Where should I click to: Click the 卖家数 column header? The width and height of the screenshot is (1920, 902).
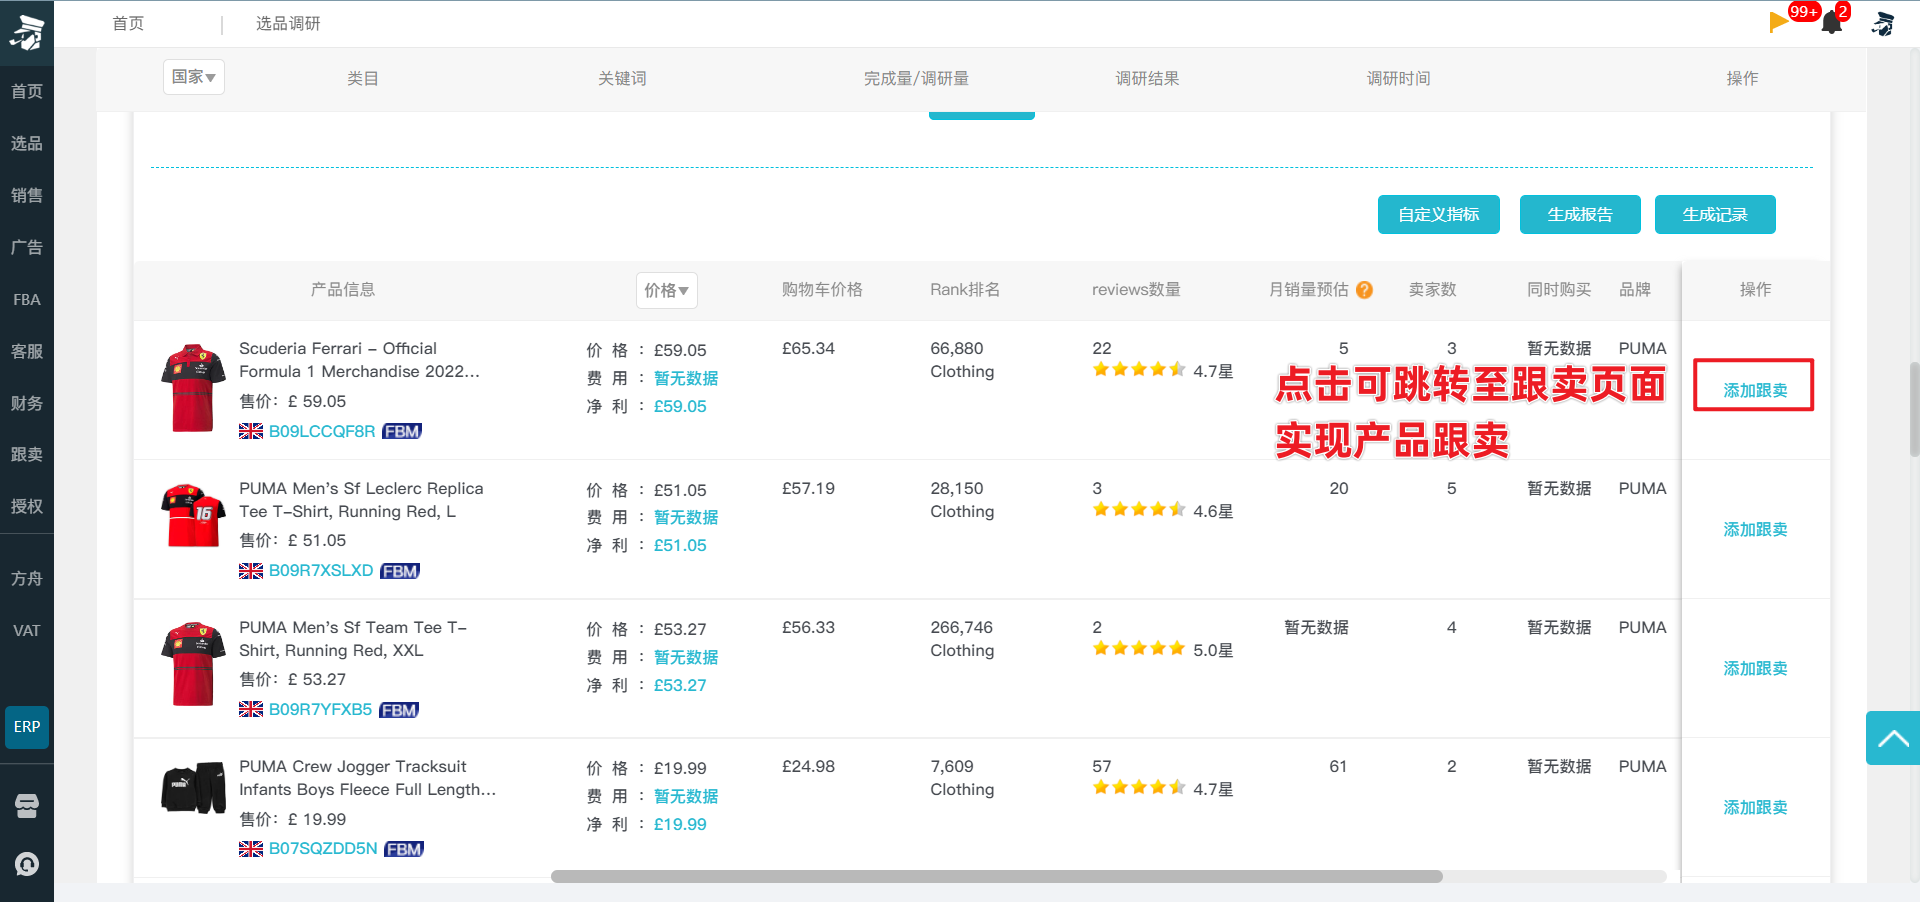(x=1433, y=290)
